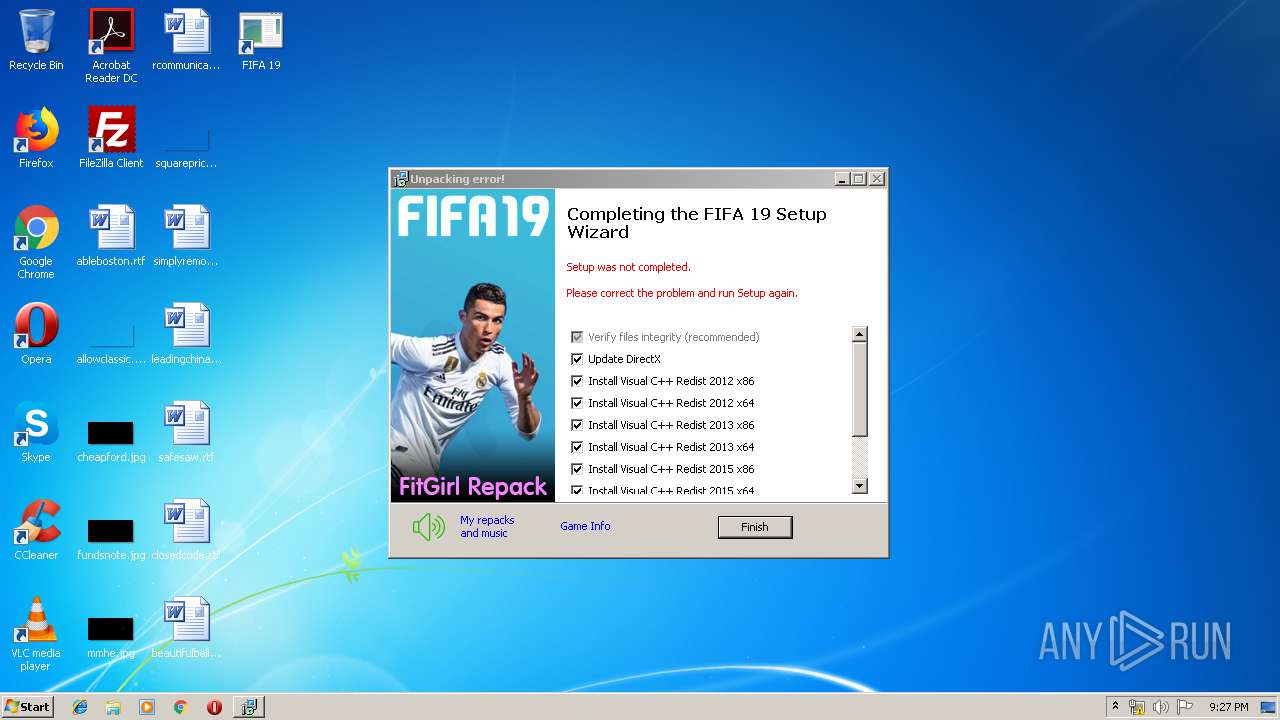Minimize the FIFA 19 setup window
The height and width of the screenshot is (720, 1280).
click(843, 179)
